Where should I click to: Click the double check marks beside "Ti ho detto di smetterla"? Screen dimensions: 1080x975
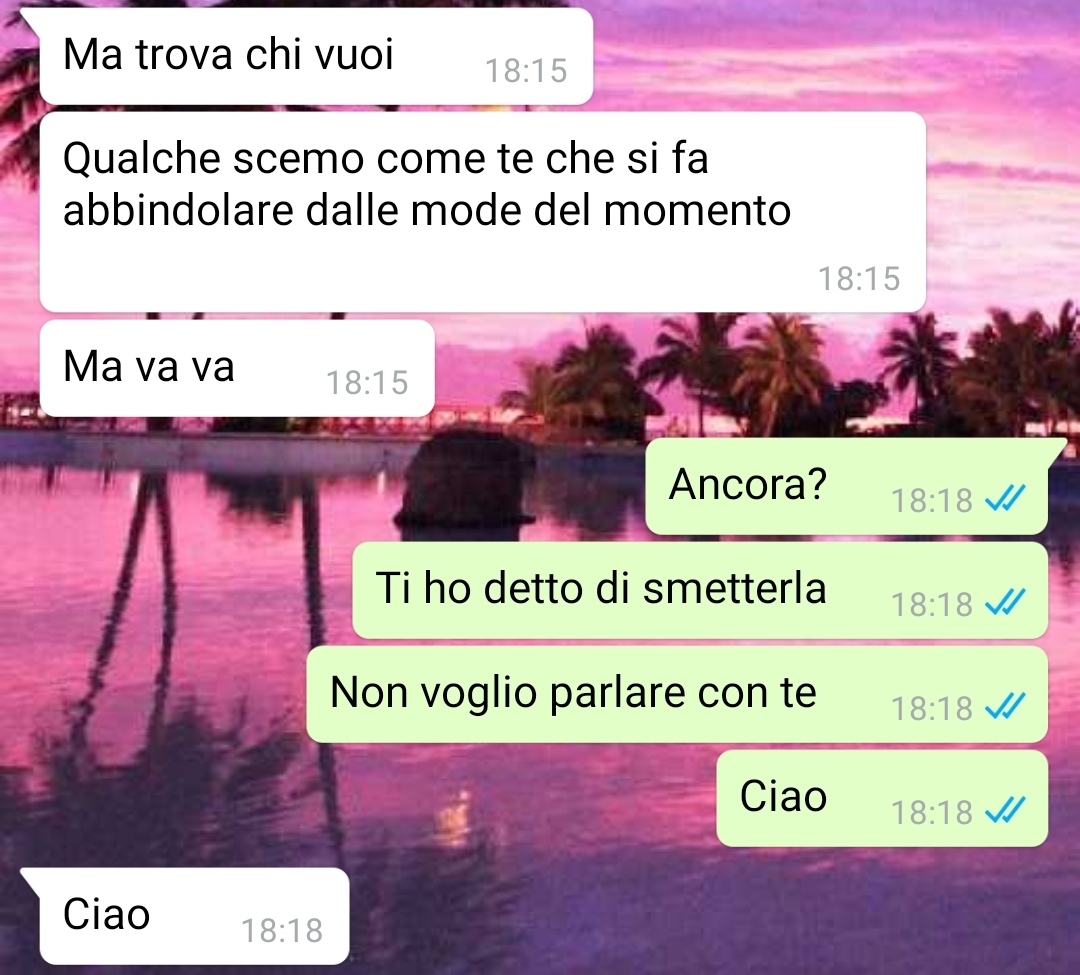click(x=1005, y=602)
